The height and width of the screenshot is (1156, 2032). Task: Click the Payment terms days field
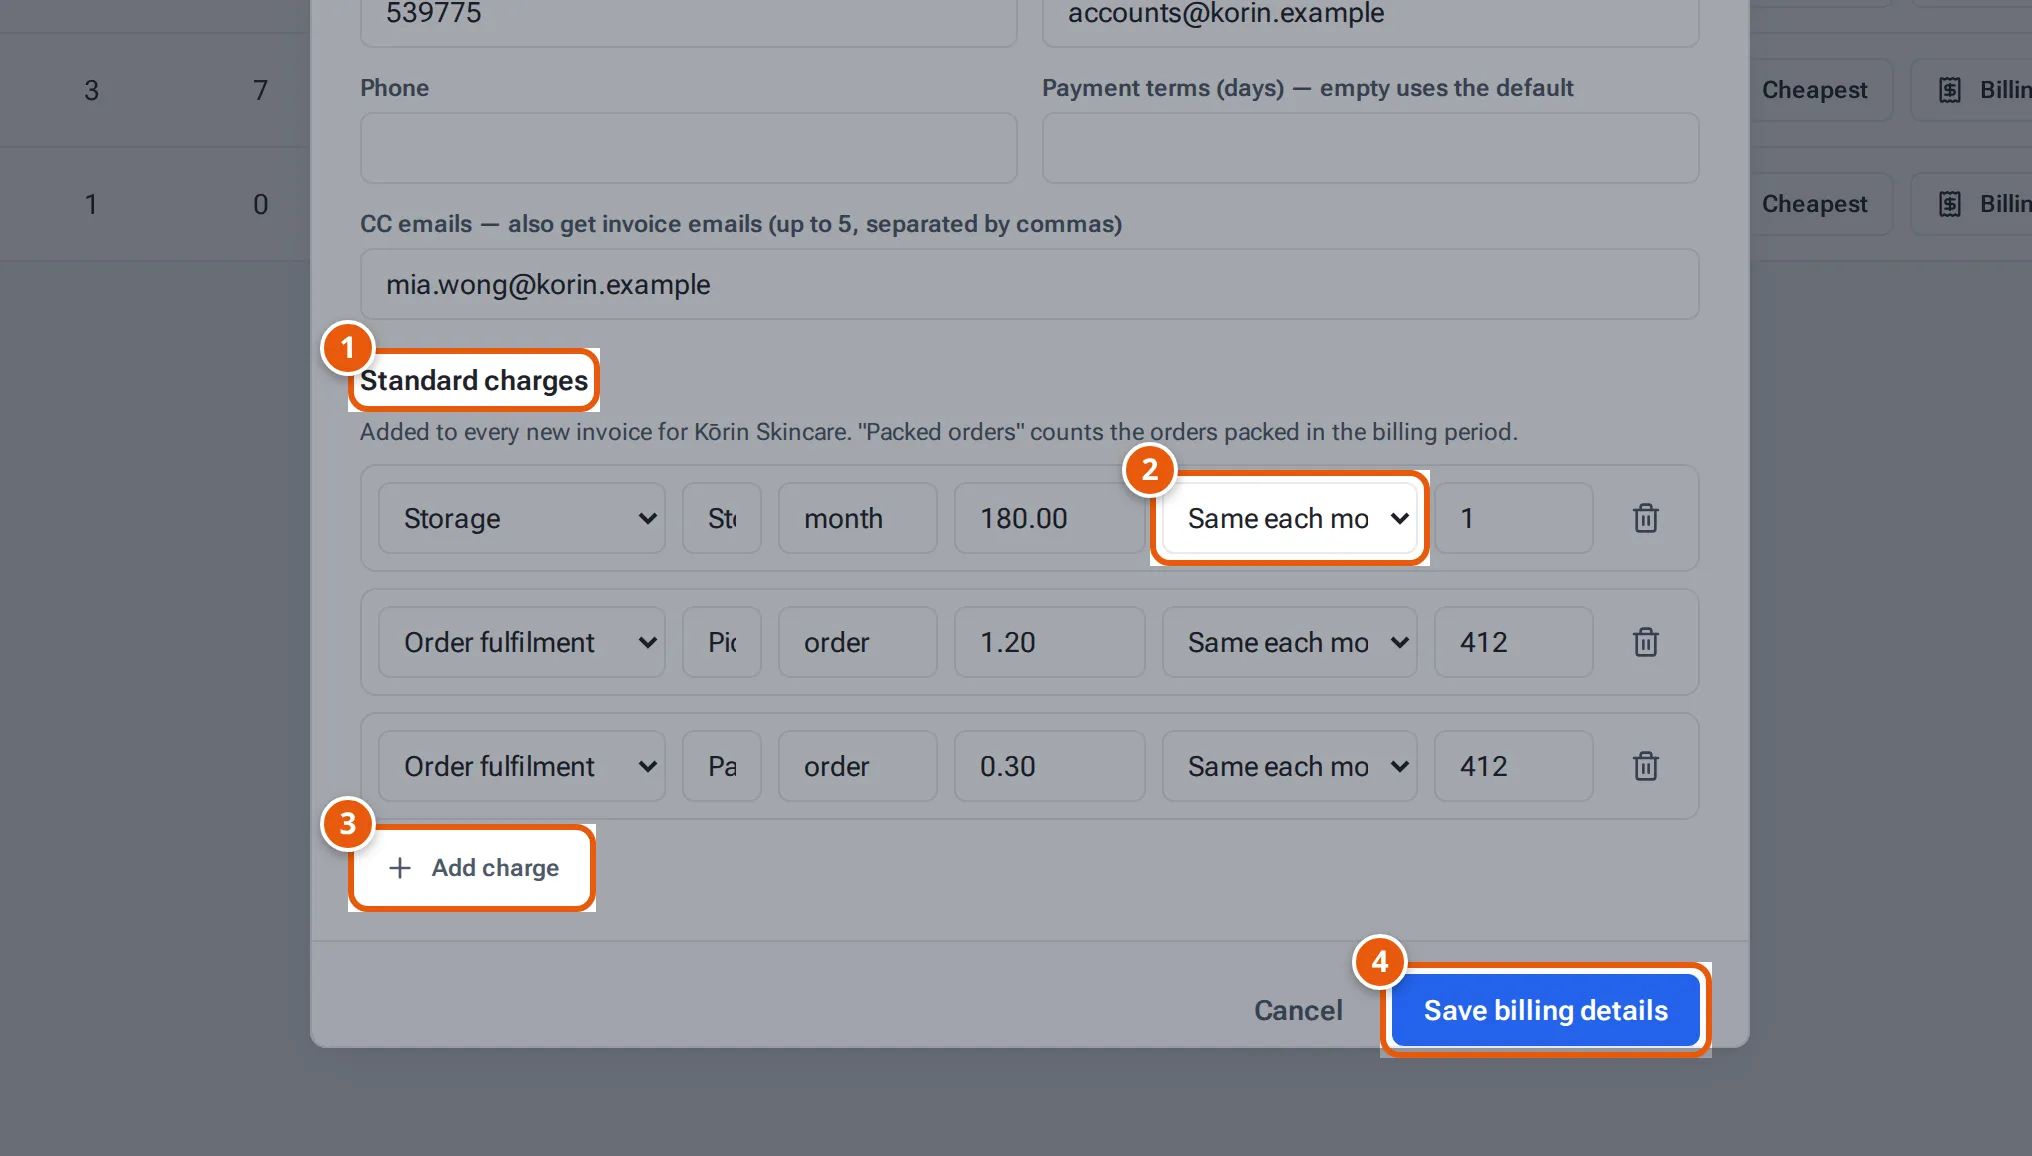tap(1371, 148)
